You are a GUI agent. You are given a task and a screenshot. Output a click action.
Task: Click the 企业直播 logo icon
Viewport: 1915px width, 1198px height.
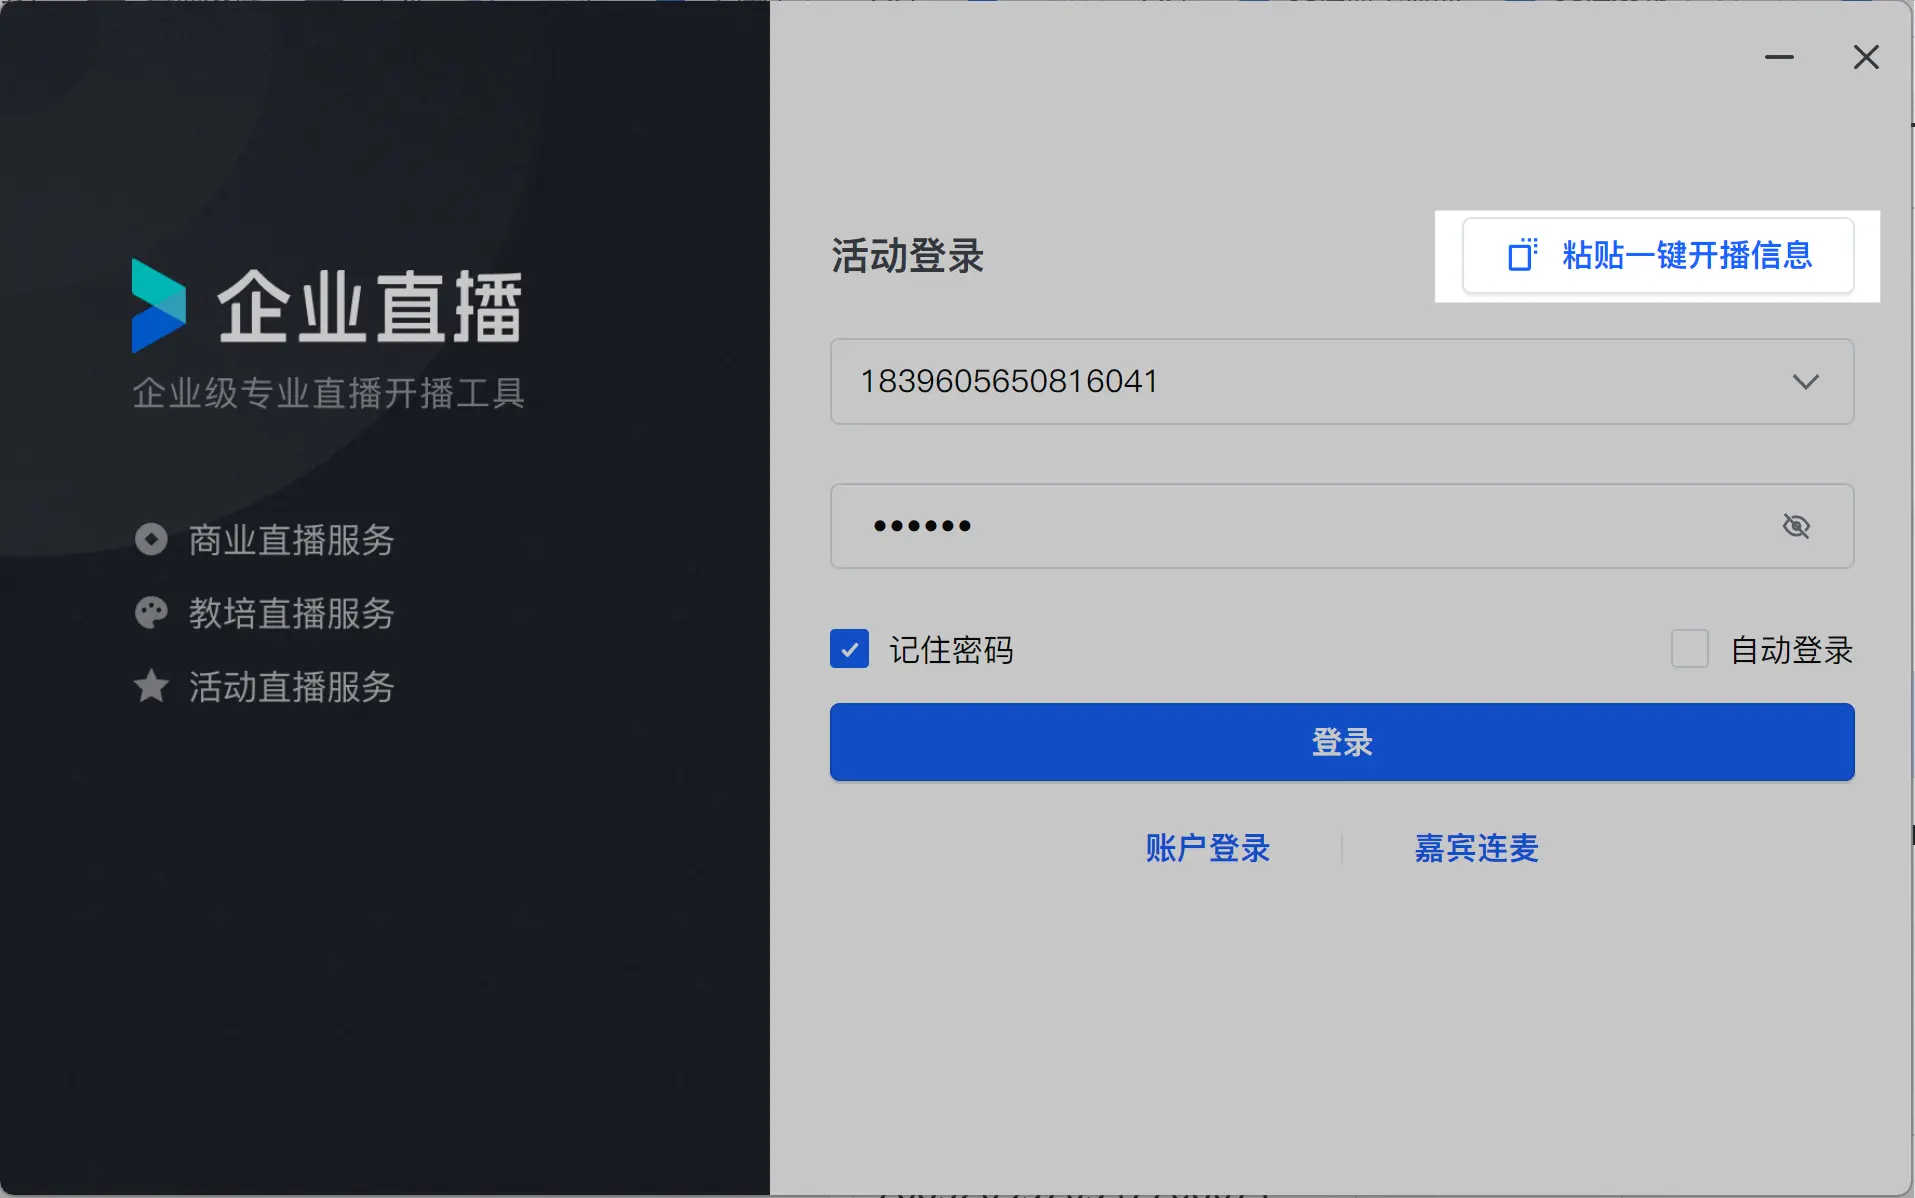159,306
